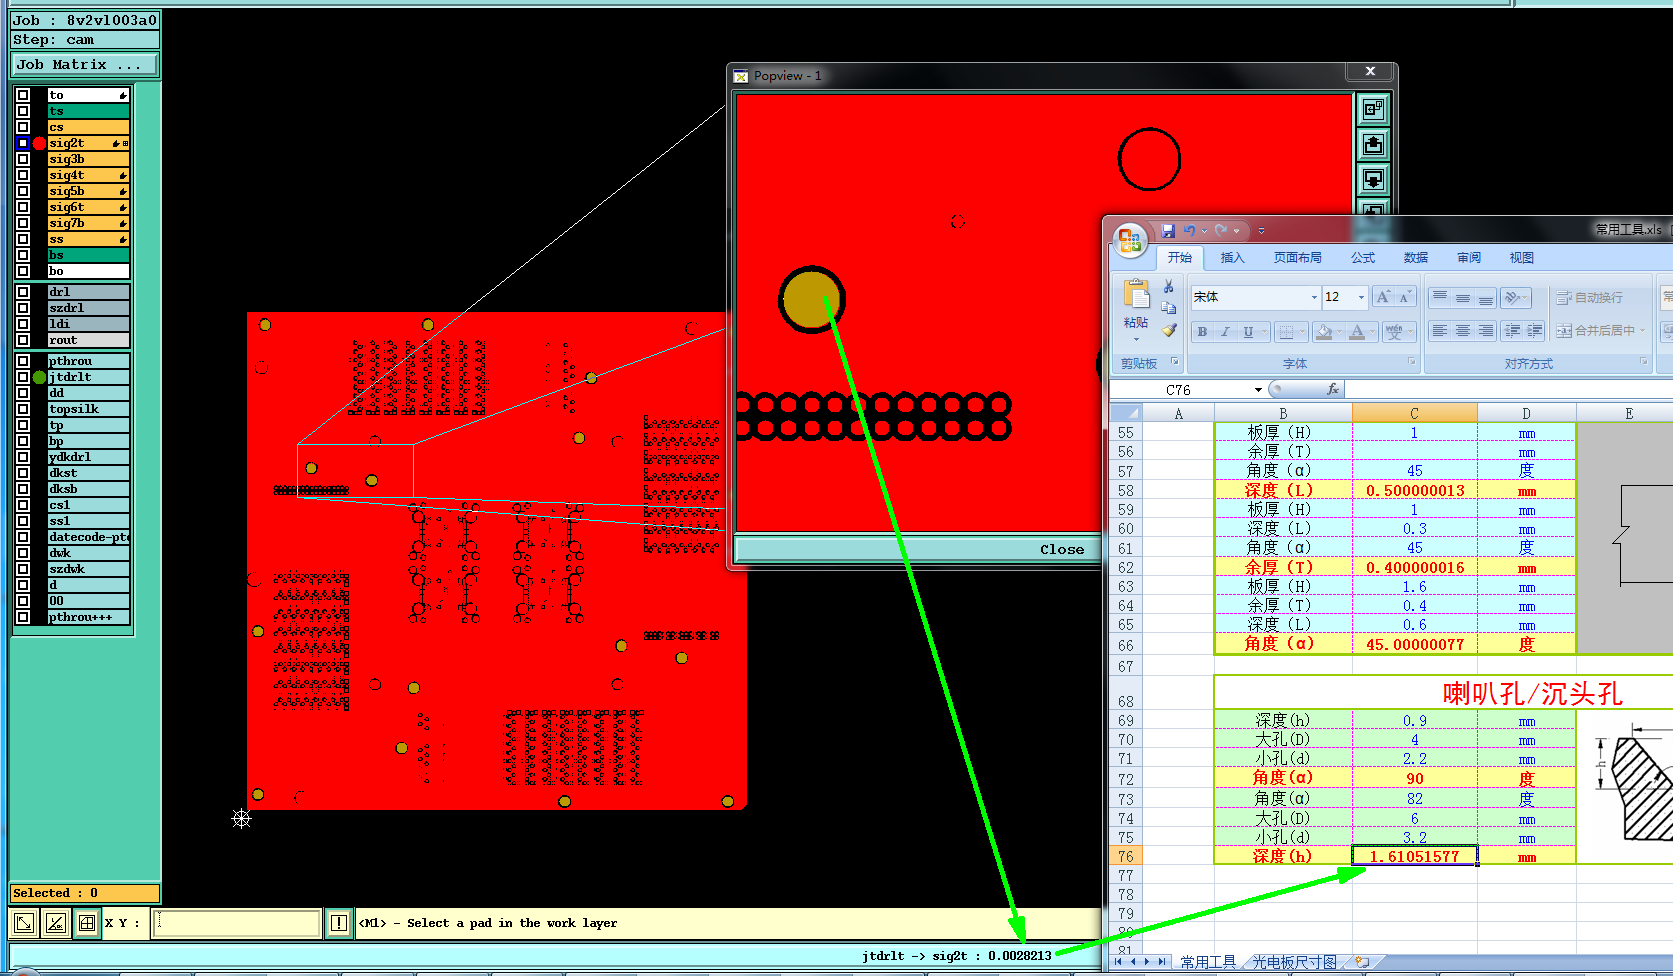Toggle the checkbox for layer sig2t
The height and width of the screenshot is (976, 1673).
(23, 143)
